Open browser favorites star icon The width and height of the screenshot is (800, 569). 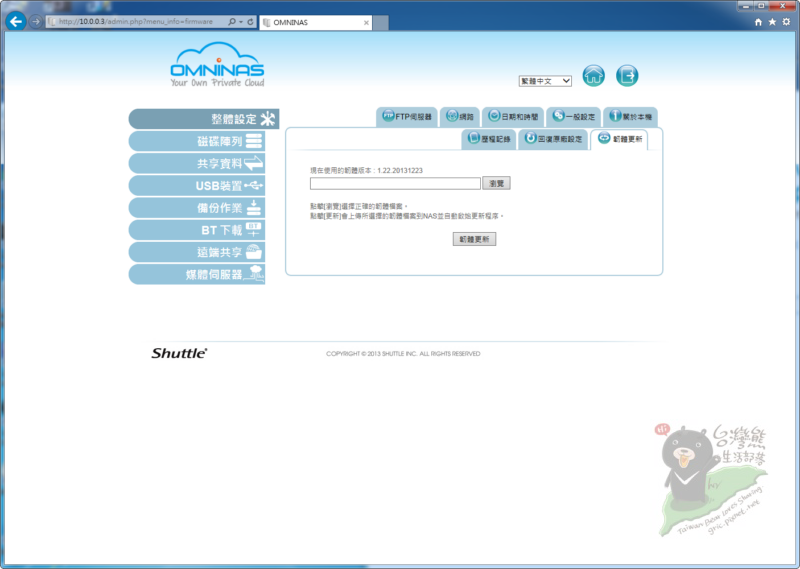(772, 22)
